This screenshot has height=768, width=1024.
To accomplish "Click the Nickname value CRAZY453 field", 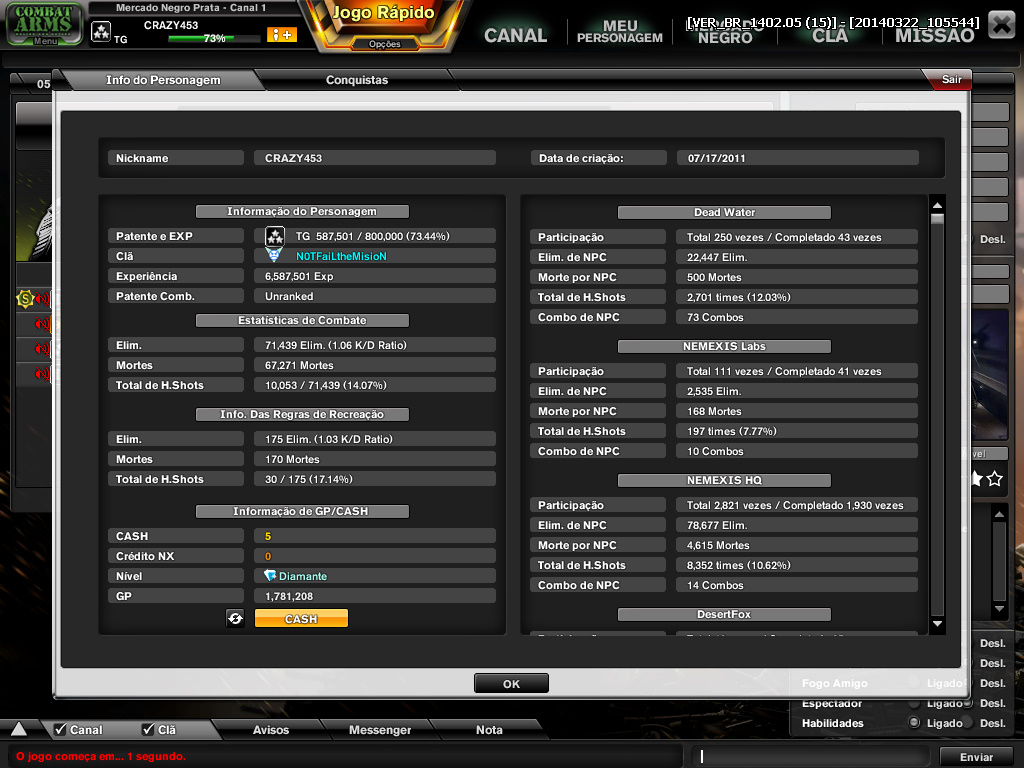I will tap(375, 157).
